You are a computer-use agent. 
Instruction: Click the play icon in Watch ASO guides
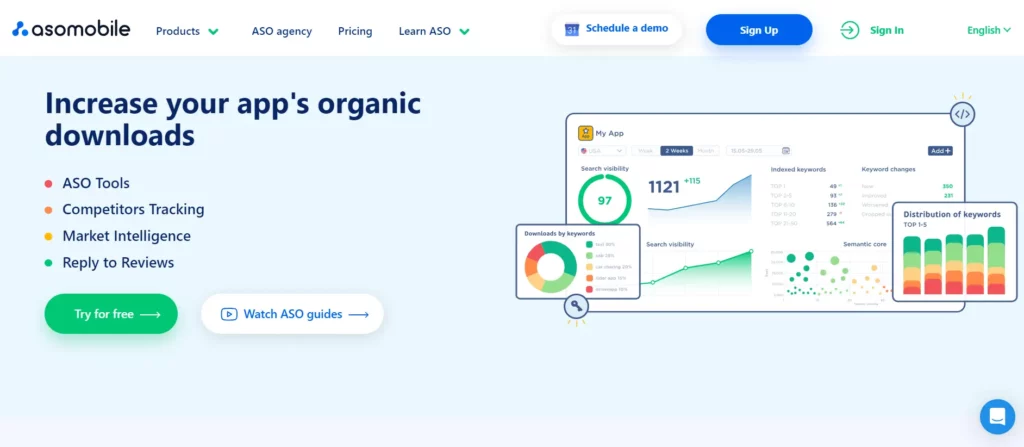pyautogui.click(x=229, y=314)
